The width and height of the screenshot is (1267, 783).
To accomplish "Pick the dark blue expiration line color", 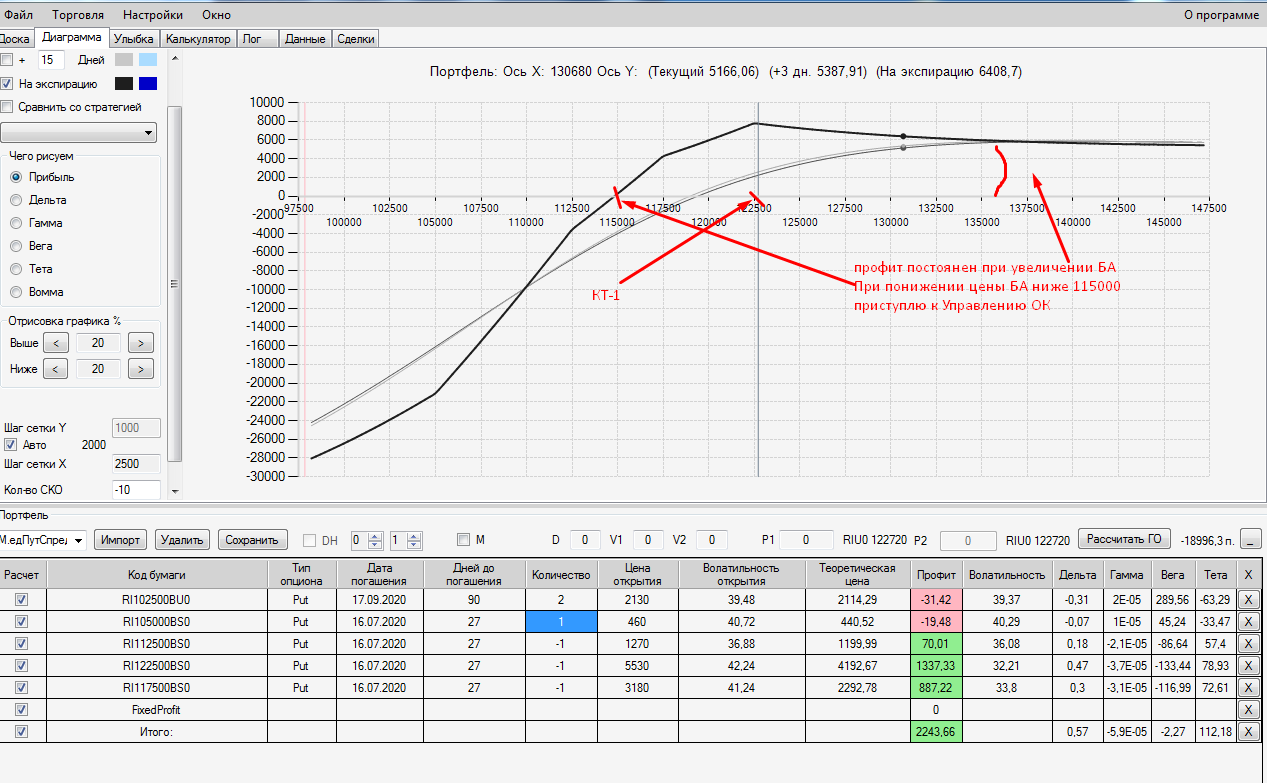I will click(x=148, y=84).
